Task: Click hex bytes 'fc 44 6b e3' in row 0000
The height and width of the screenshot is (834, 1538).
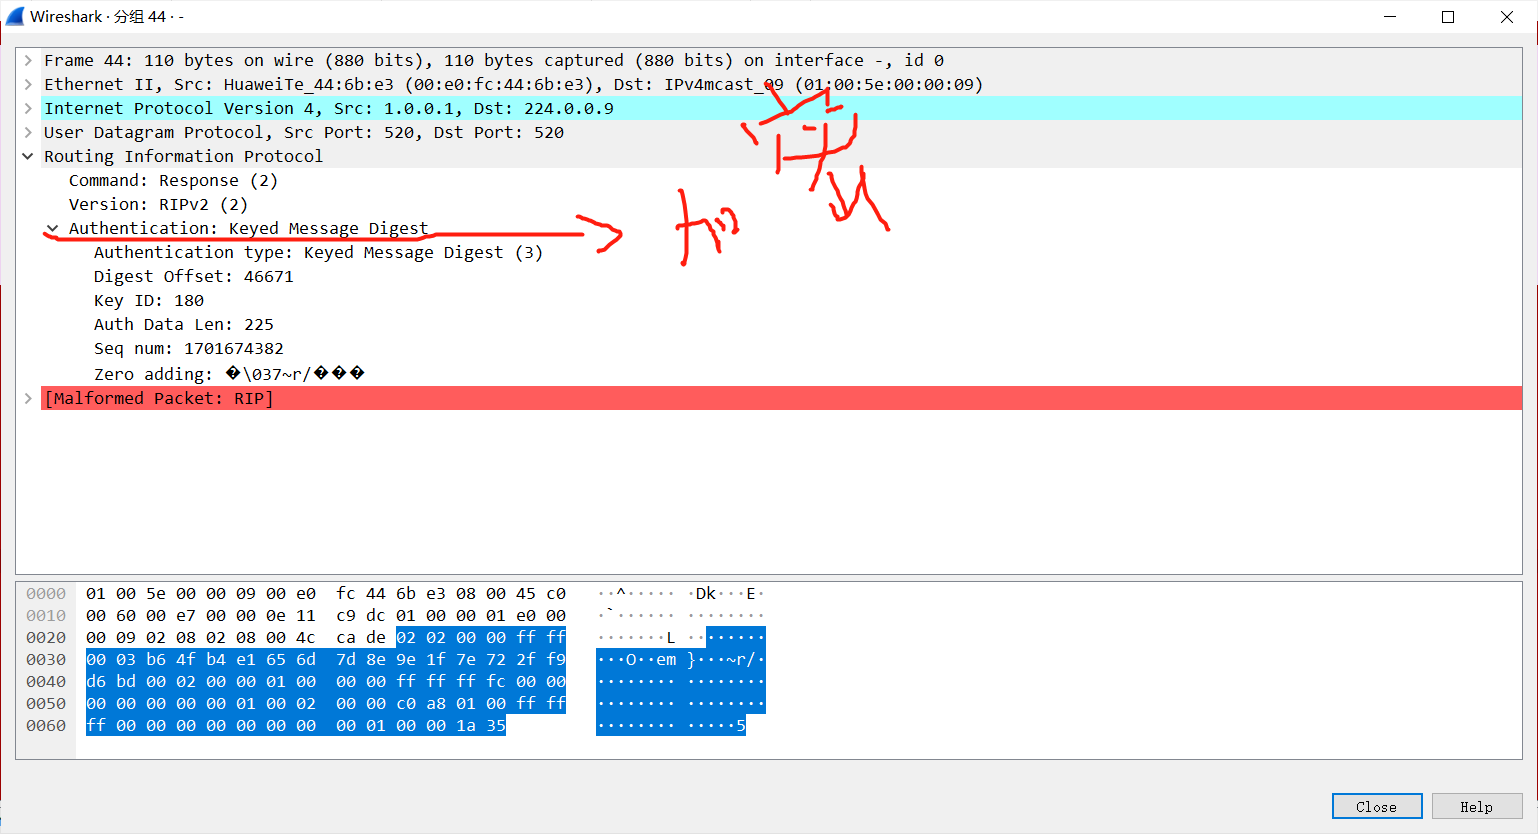Action: click(391, 594)
